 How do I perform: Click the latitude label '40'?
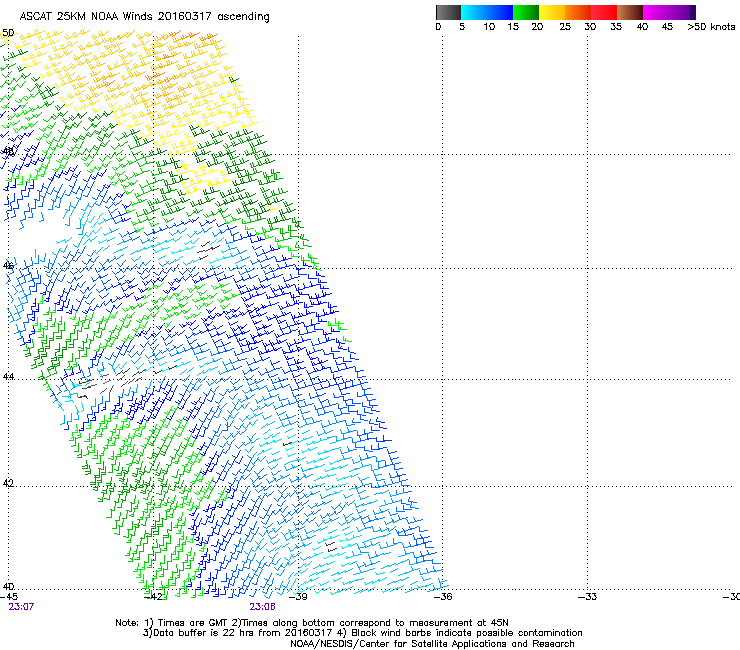[8, 587]
